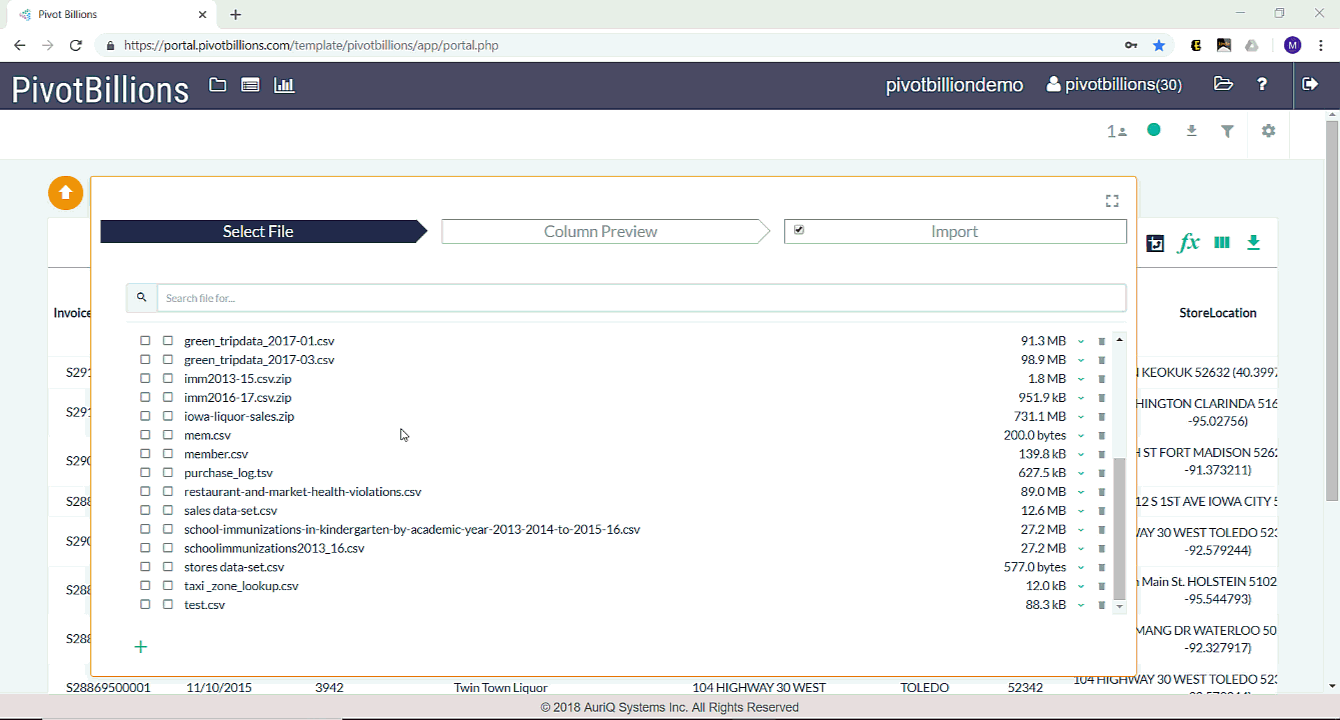Expand chevron for mem.csv

click(1081, 436)
